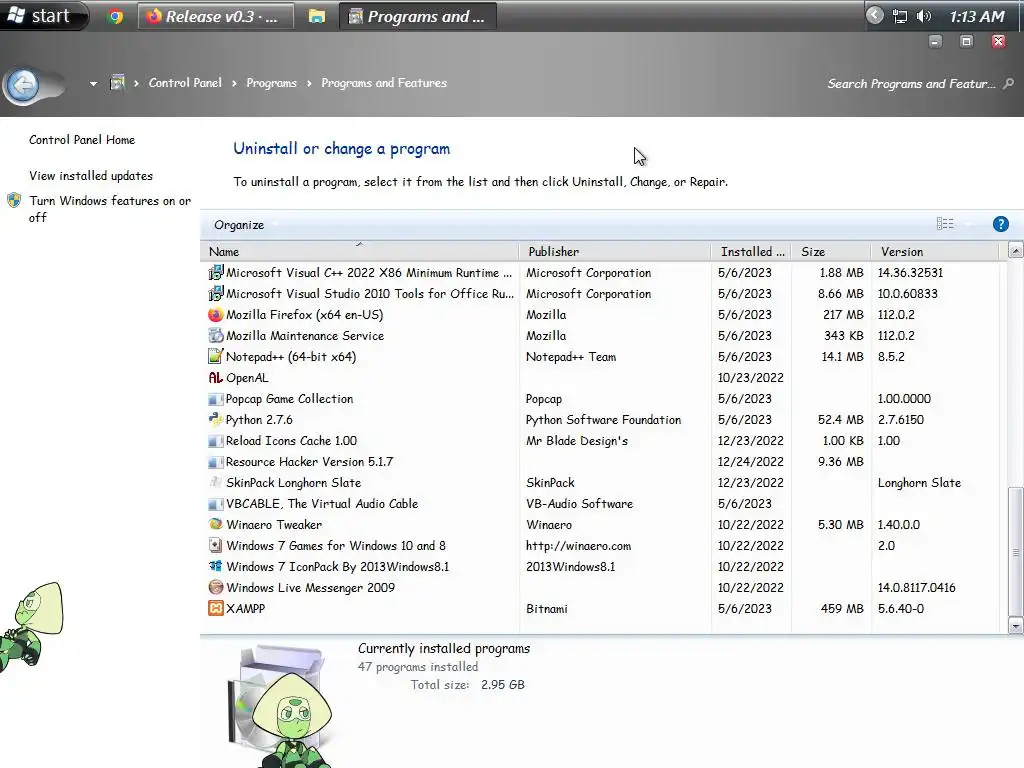
Task: Click the Mozilla Maintenance Service icon
Action: click(x=216, y=336)
